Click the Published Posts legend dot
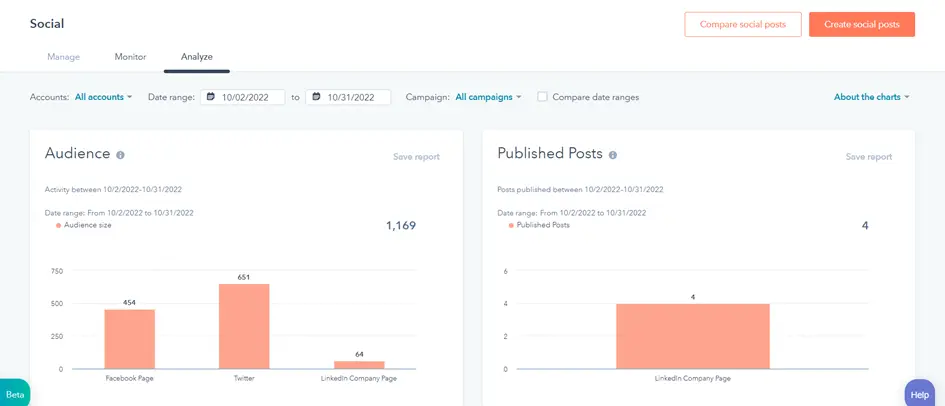 coord(511,226)
